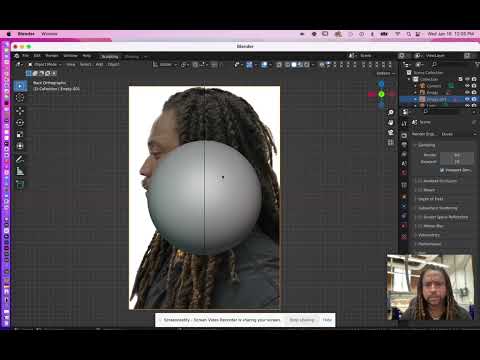
Task: Click Hide on the screen share bar
Action: click(327, 320)
